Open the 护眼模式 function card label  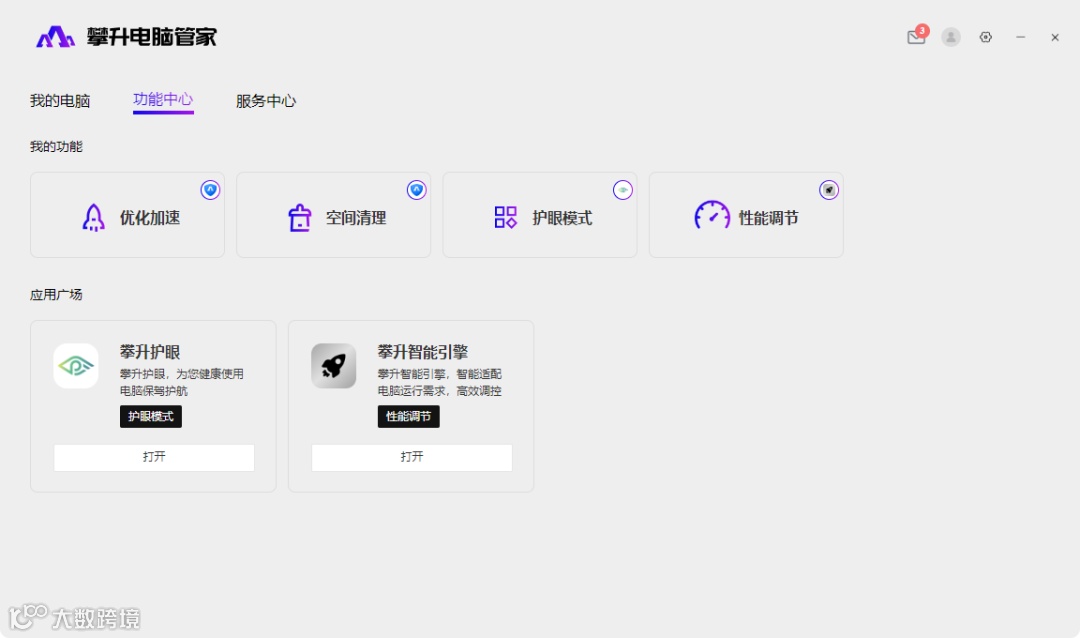click(x=562, y=218)
